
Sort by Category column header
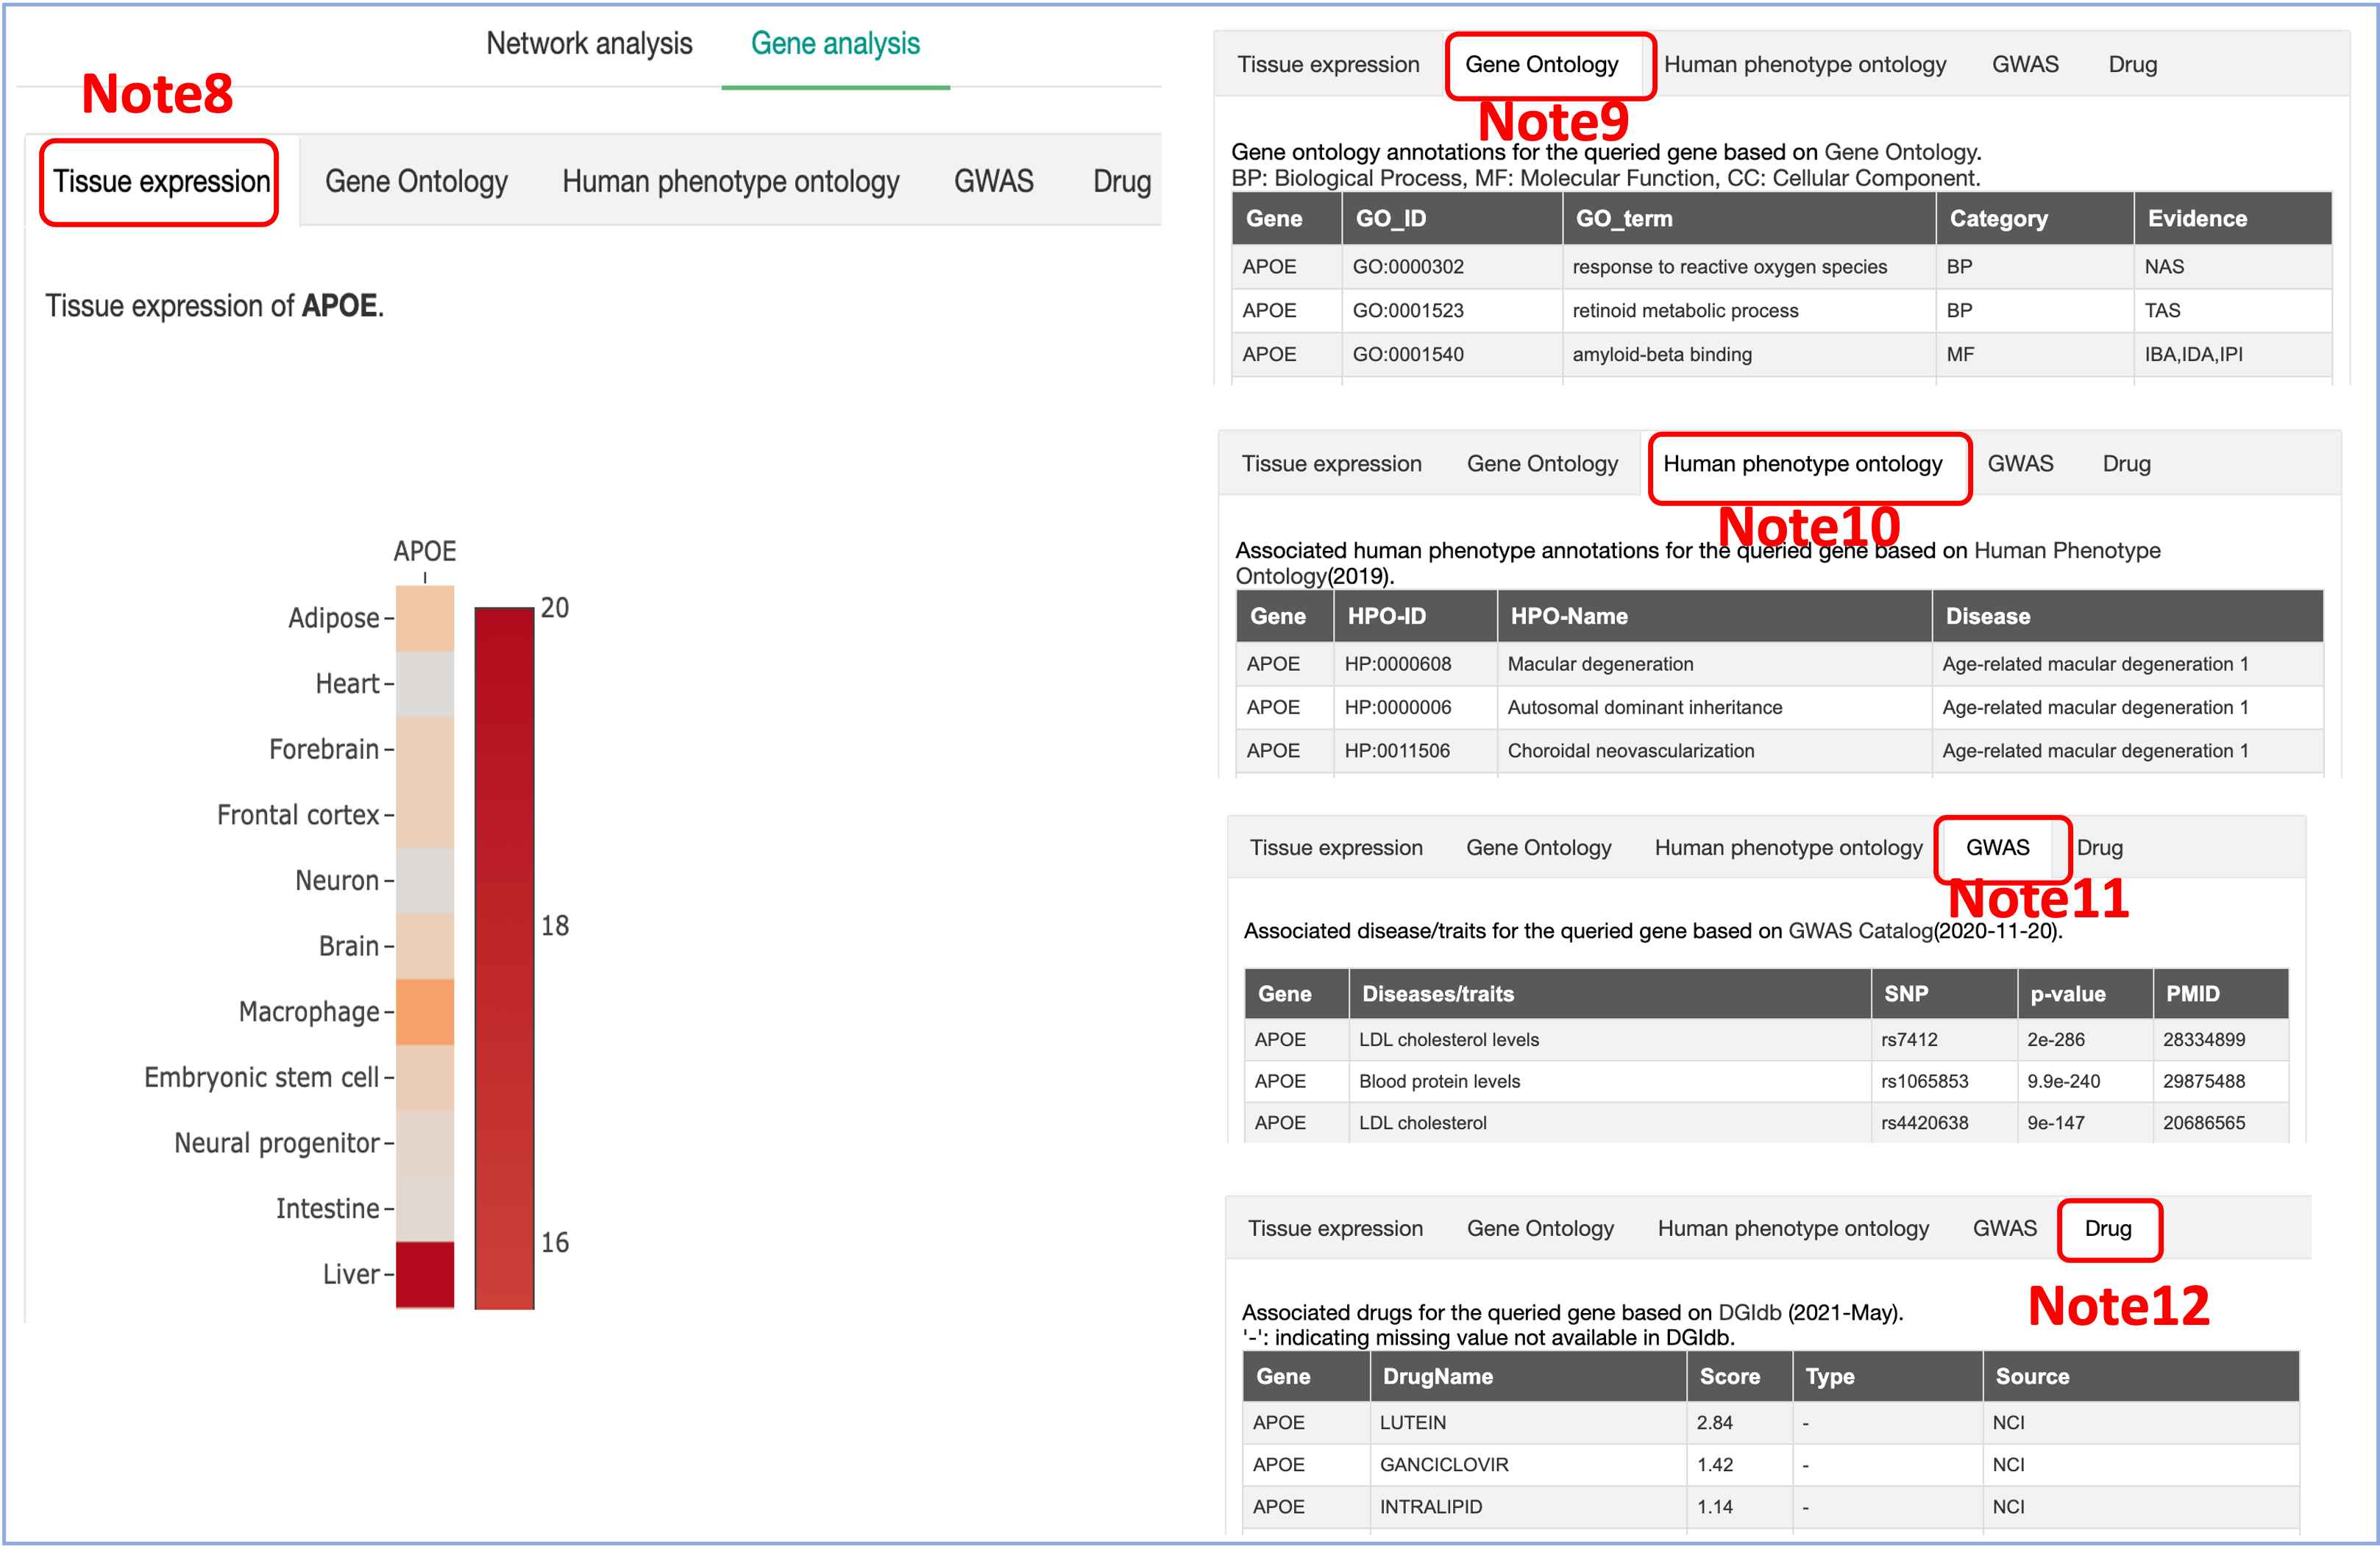(x=2034, y=219)
